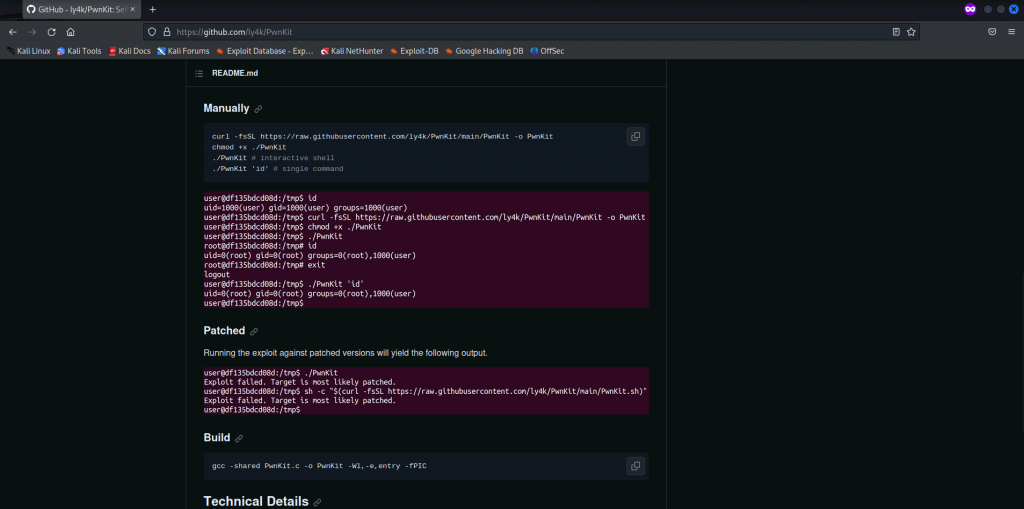Screen dimensions: 1024x509
Task: Open the Exploit-DB bookmark
Action: click(x=414, y=51)
